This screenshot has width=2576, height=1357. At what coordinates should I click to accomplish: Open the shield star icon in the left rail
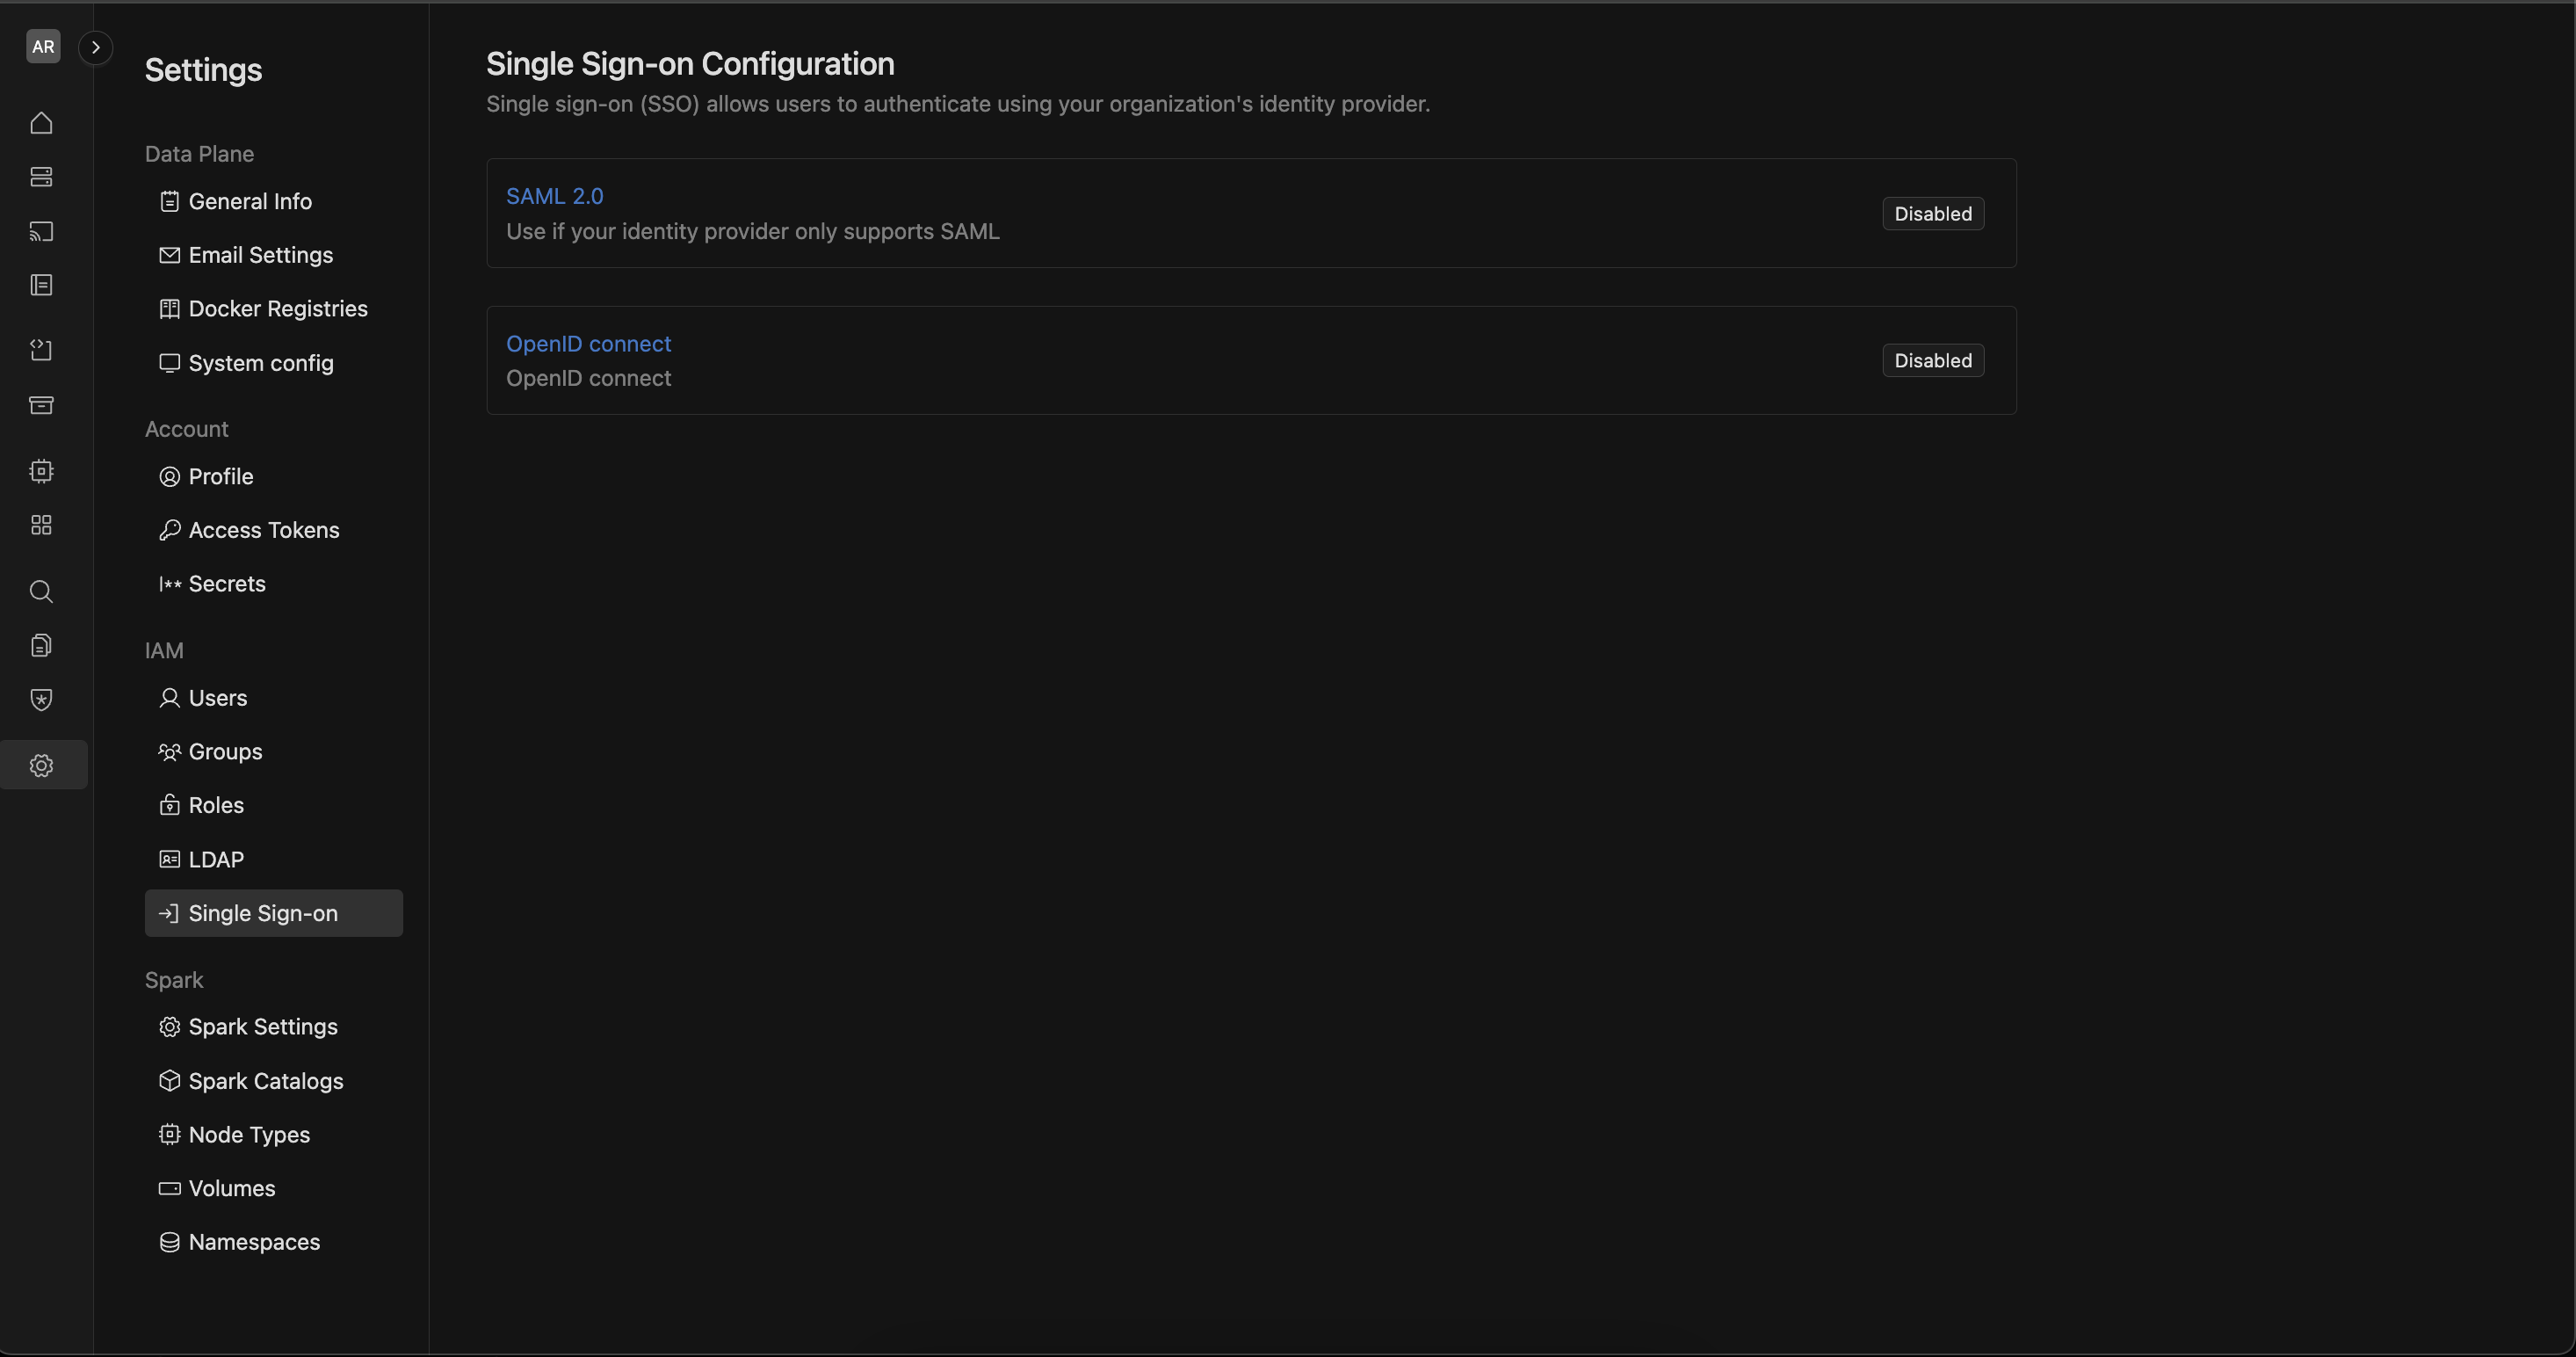41,699
